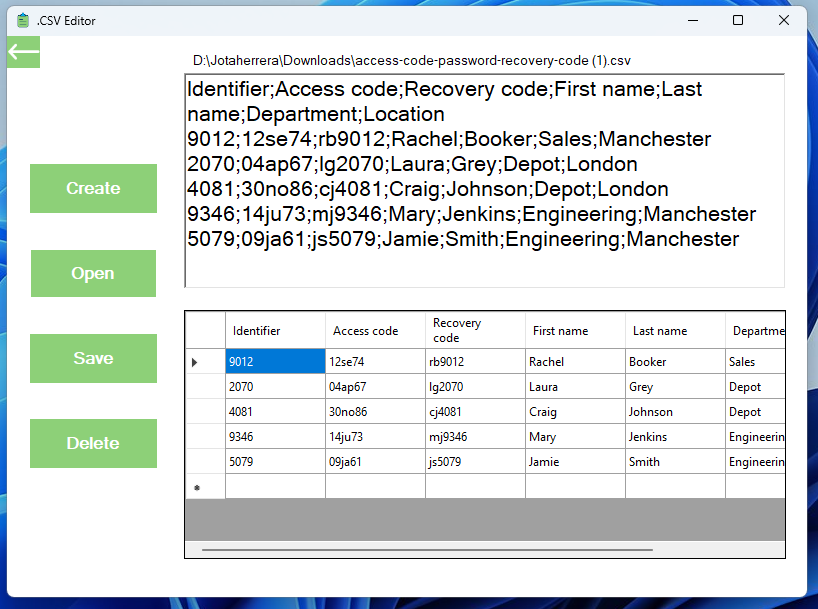Minimize the CSV Editor window
This screenshot has width=818, height=609.
click(693, 20)
